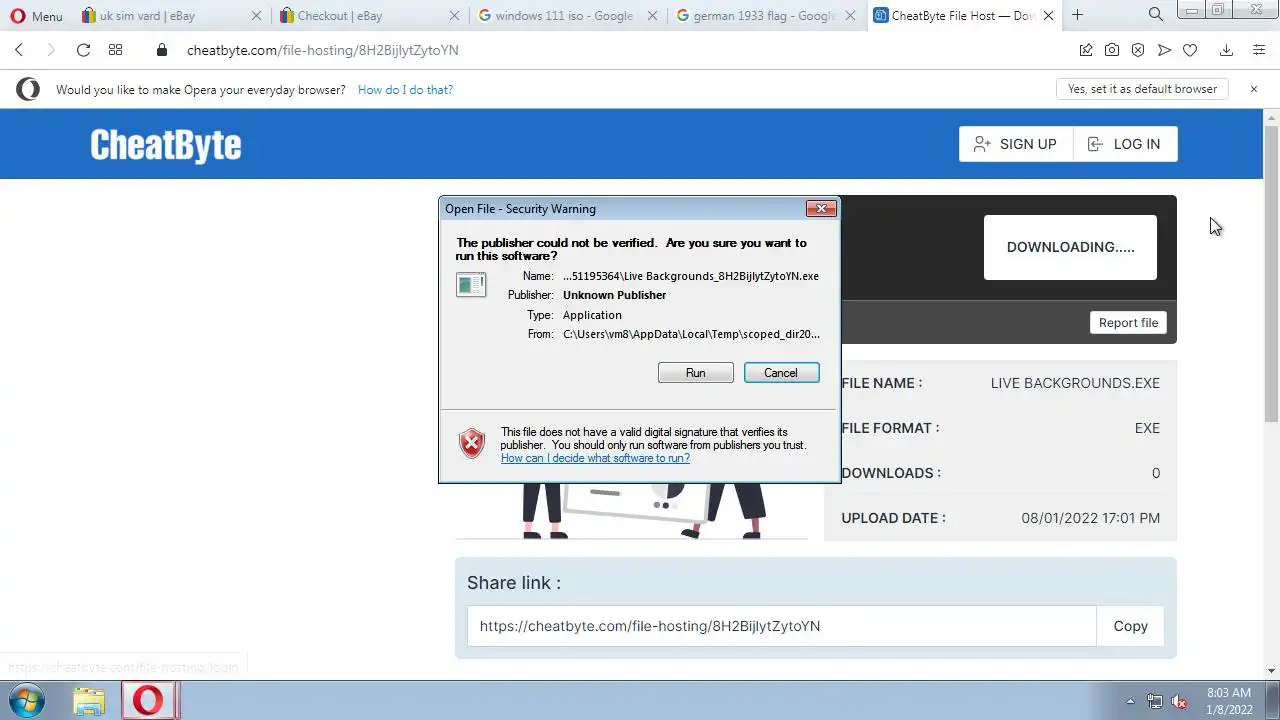This screenshot has width=1280, height=720.
Task: Go forward with the browser forward arrow
Action: pyautogui.click(x=51, y=50)
